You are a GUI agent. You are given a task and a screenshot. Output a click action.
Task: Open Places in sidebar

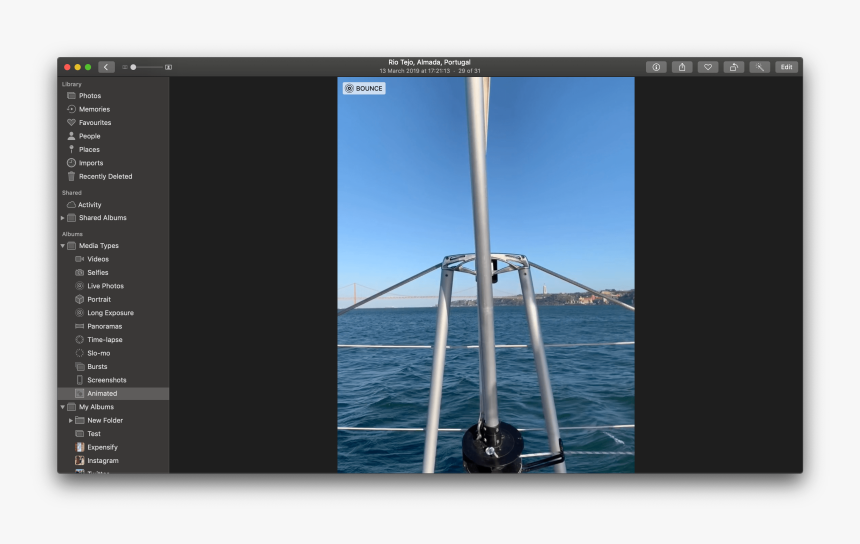113,149
